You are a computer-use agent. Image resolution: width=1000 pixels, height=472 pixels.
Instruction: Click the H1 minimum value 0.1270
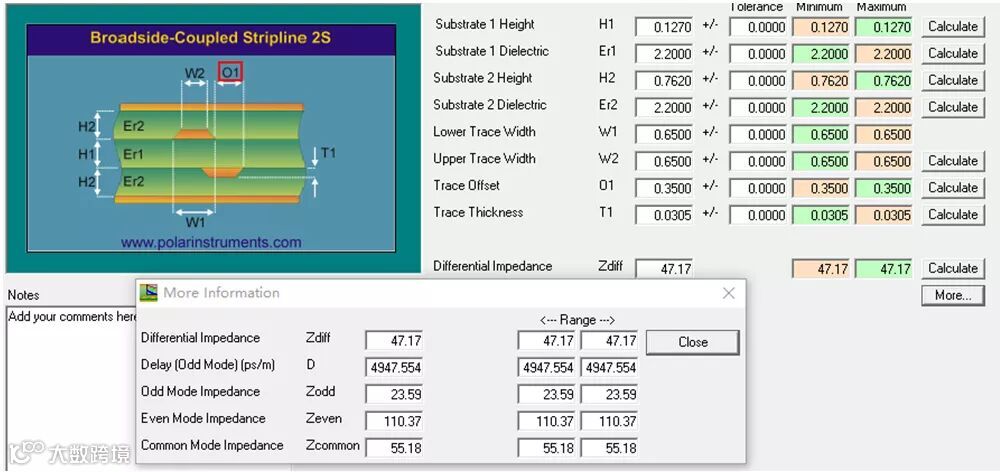coord(821,27)
